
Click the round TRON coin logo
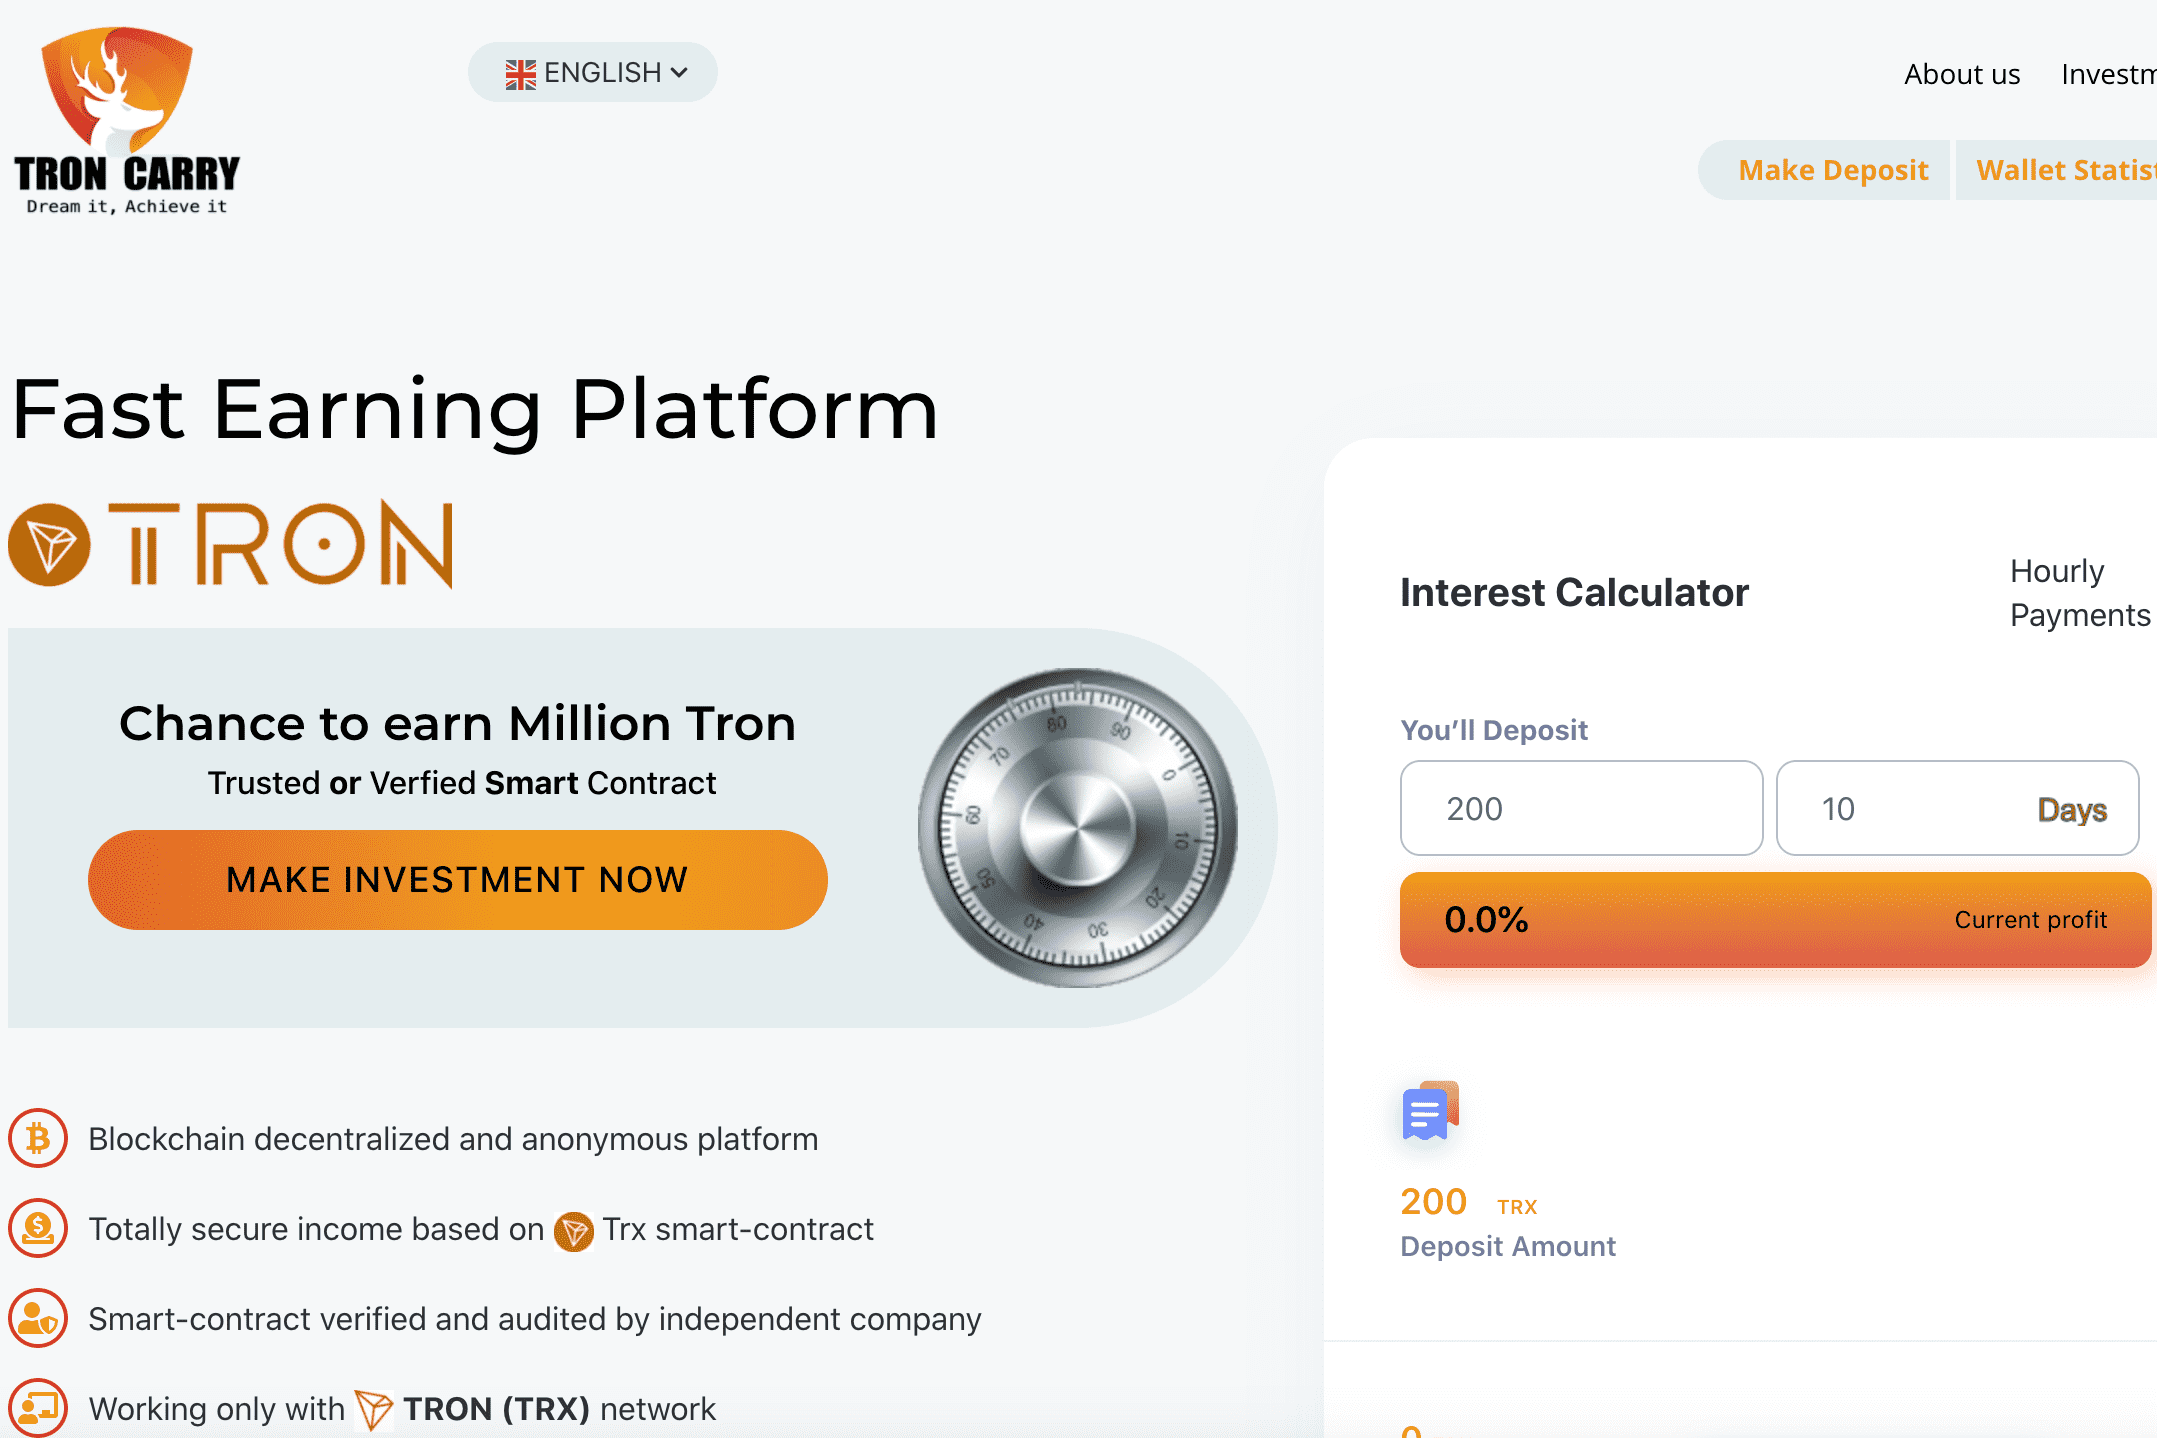(x=49, y=545)
